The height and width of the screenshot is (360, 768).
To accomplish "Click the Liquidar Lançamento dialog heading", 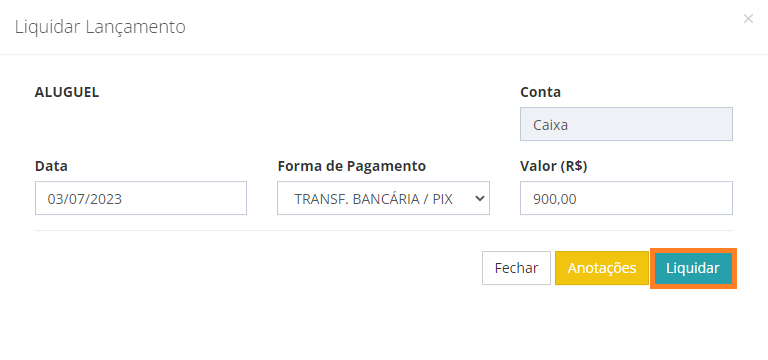I will coord(100,27).
